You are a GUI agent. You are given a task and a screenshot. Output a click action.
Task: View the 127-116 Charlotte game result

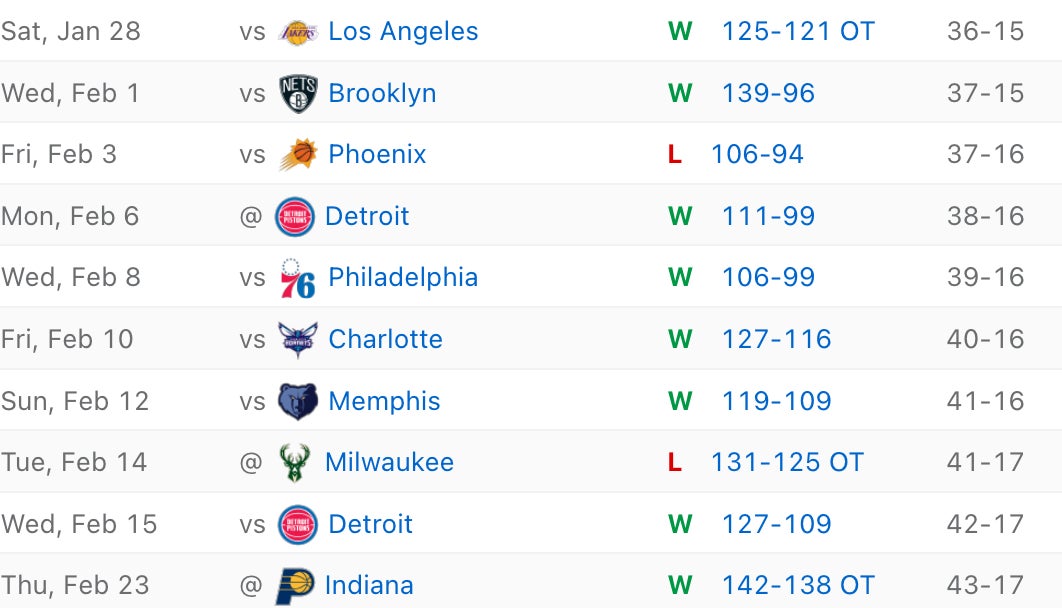point(776,340)
